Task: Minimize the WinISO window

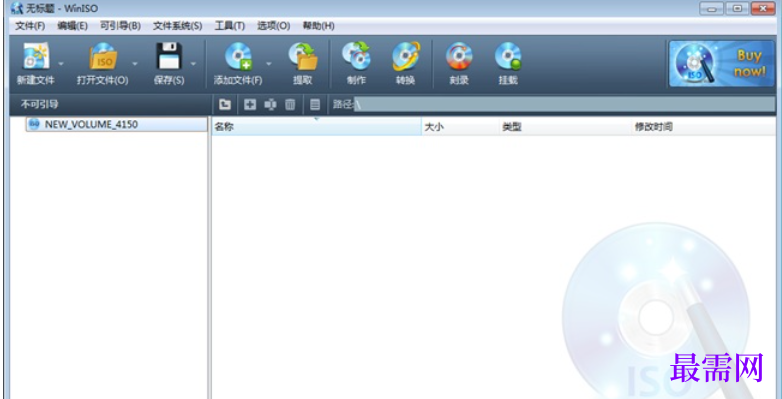Action: 712,8
